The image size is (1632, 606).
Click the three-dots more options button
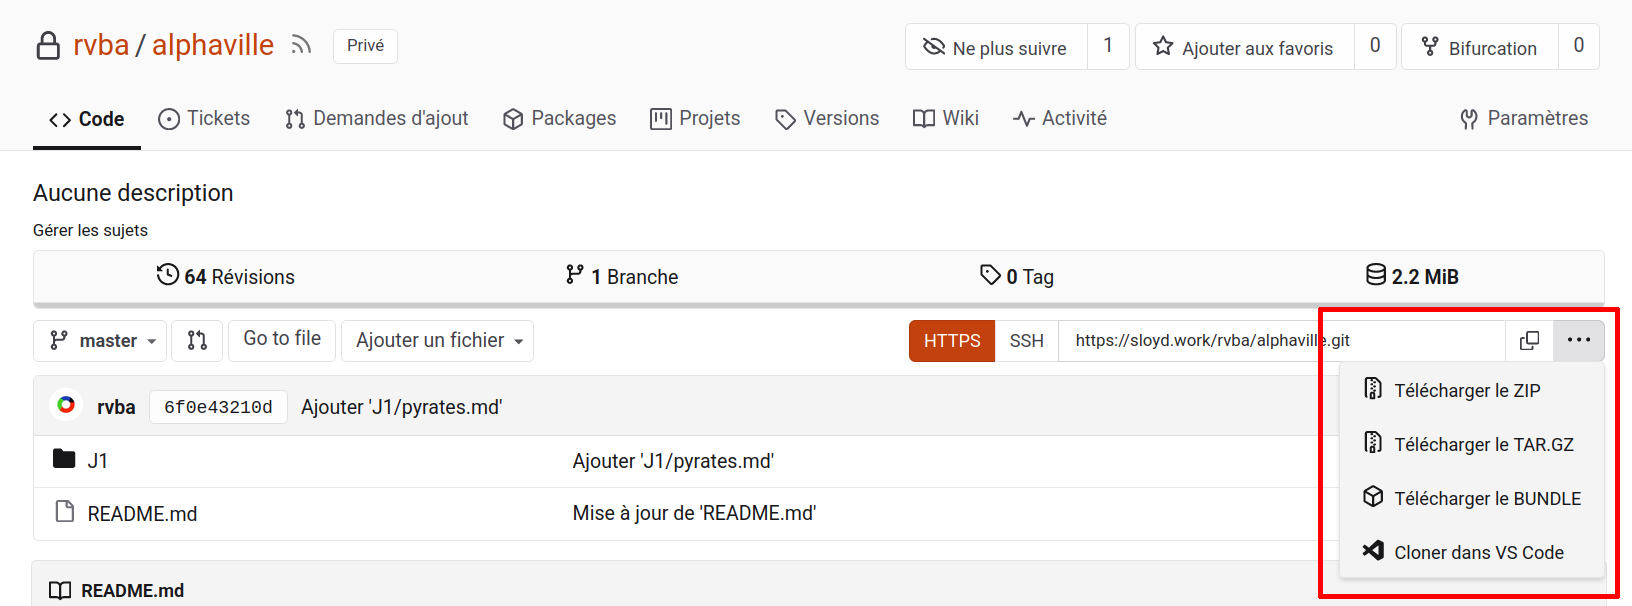click(1579, 341)
